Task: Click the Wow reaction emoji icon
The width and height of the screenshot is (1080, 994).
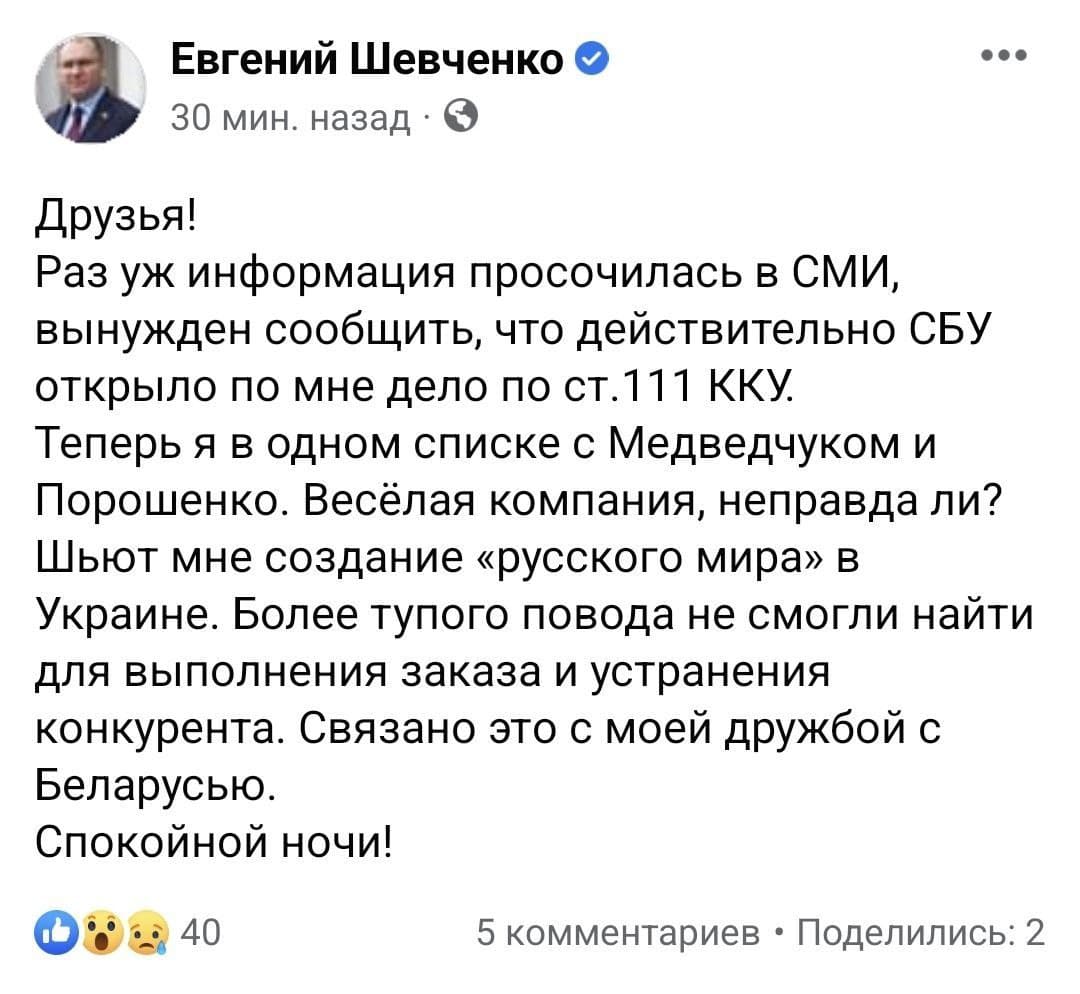Action: [102, 932]
